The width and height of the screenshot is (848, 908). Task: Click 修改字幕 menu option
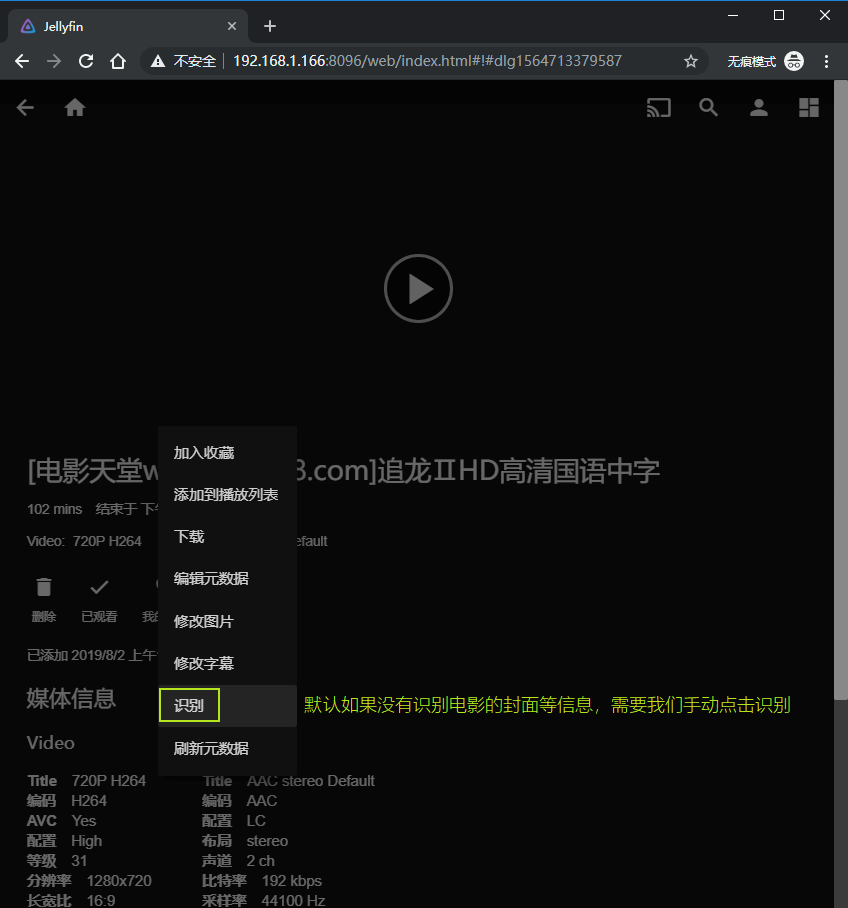pyautogui.click(x=204, y=663)
